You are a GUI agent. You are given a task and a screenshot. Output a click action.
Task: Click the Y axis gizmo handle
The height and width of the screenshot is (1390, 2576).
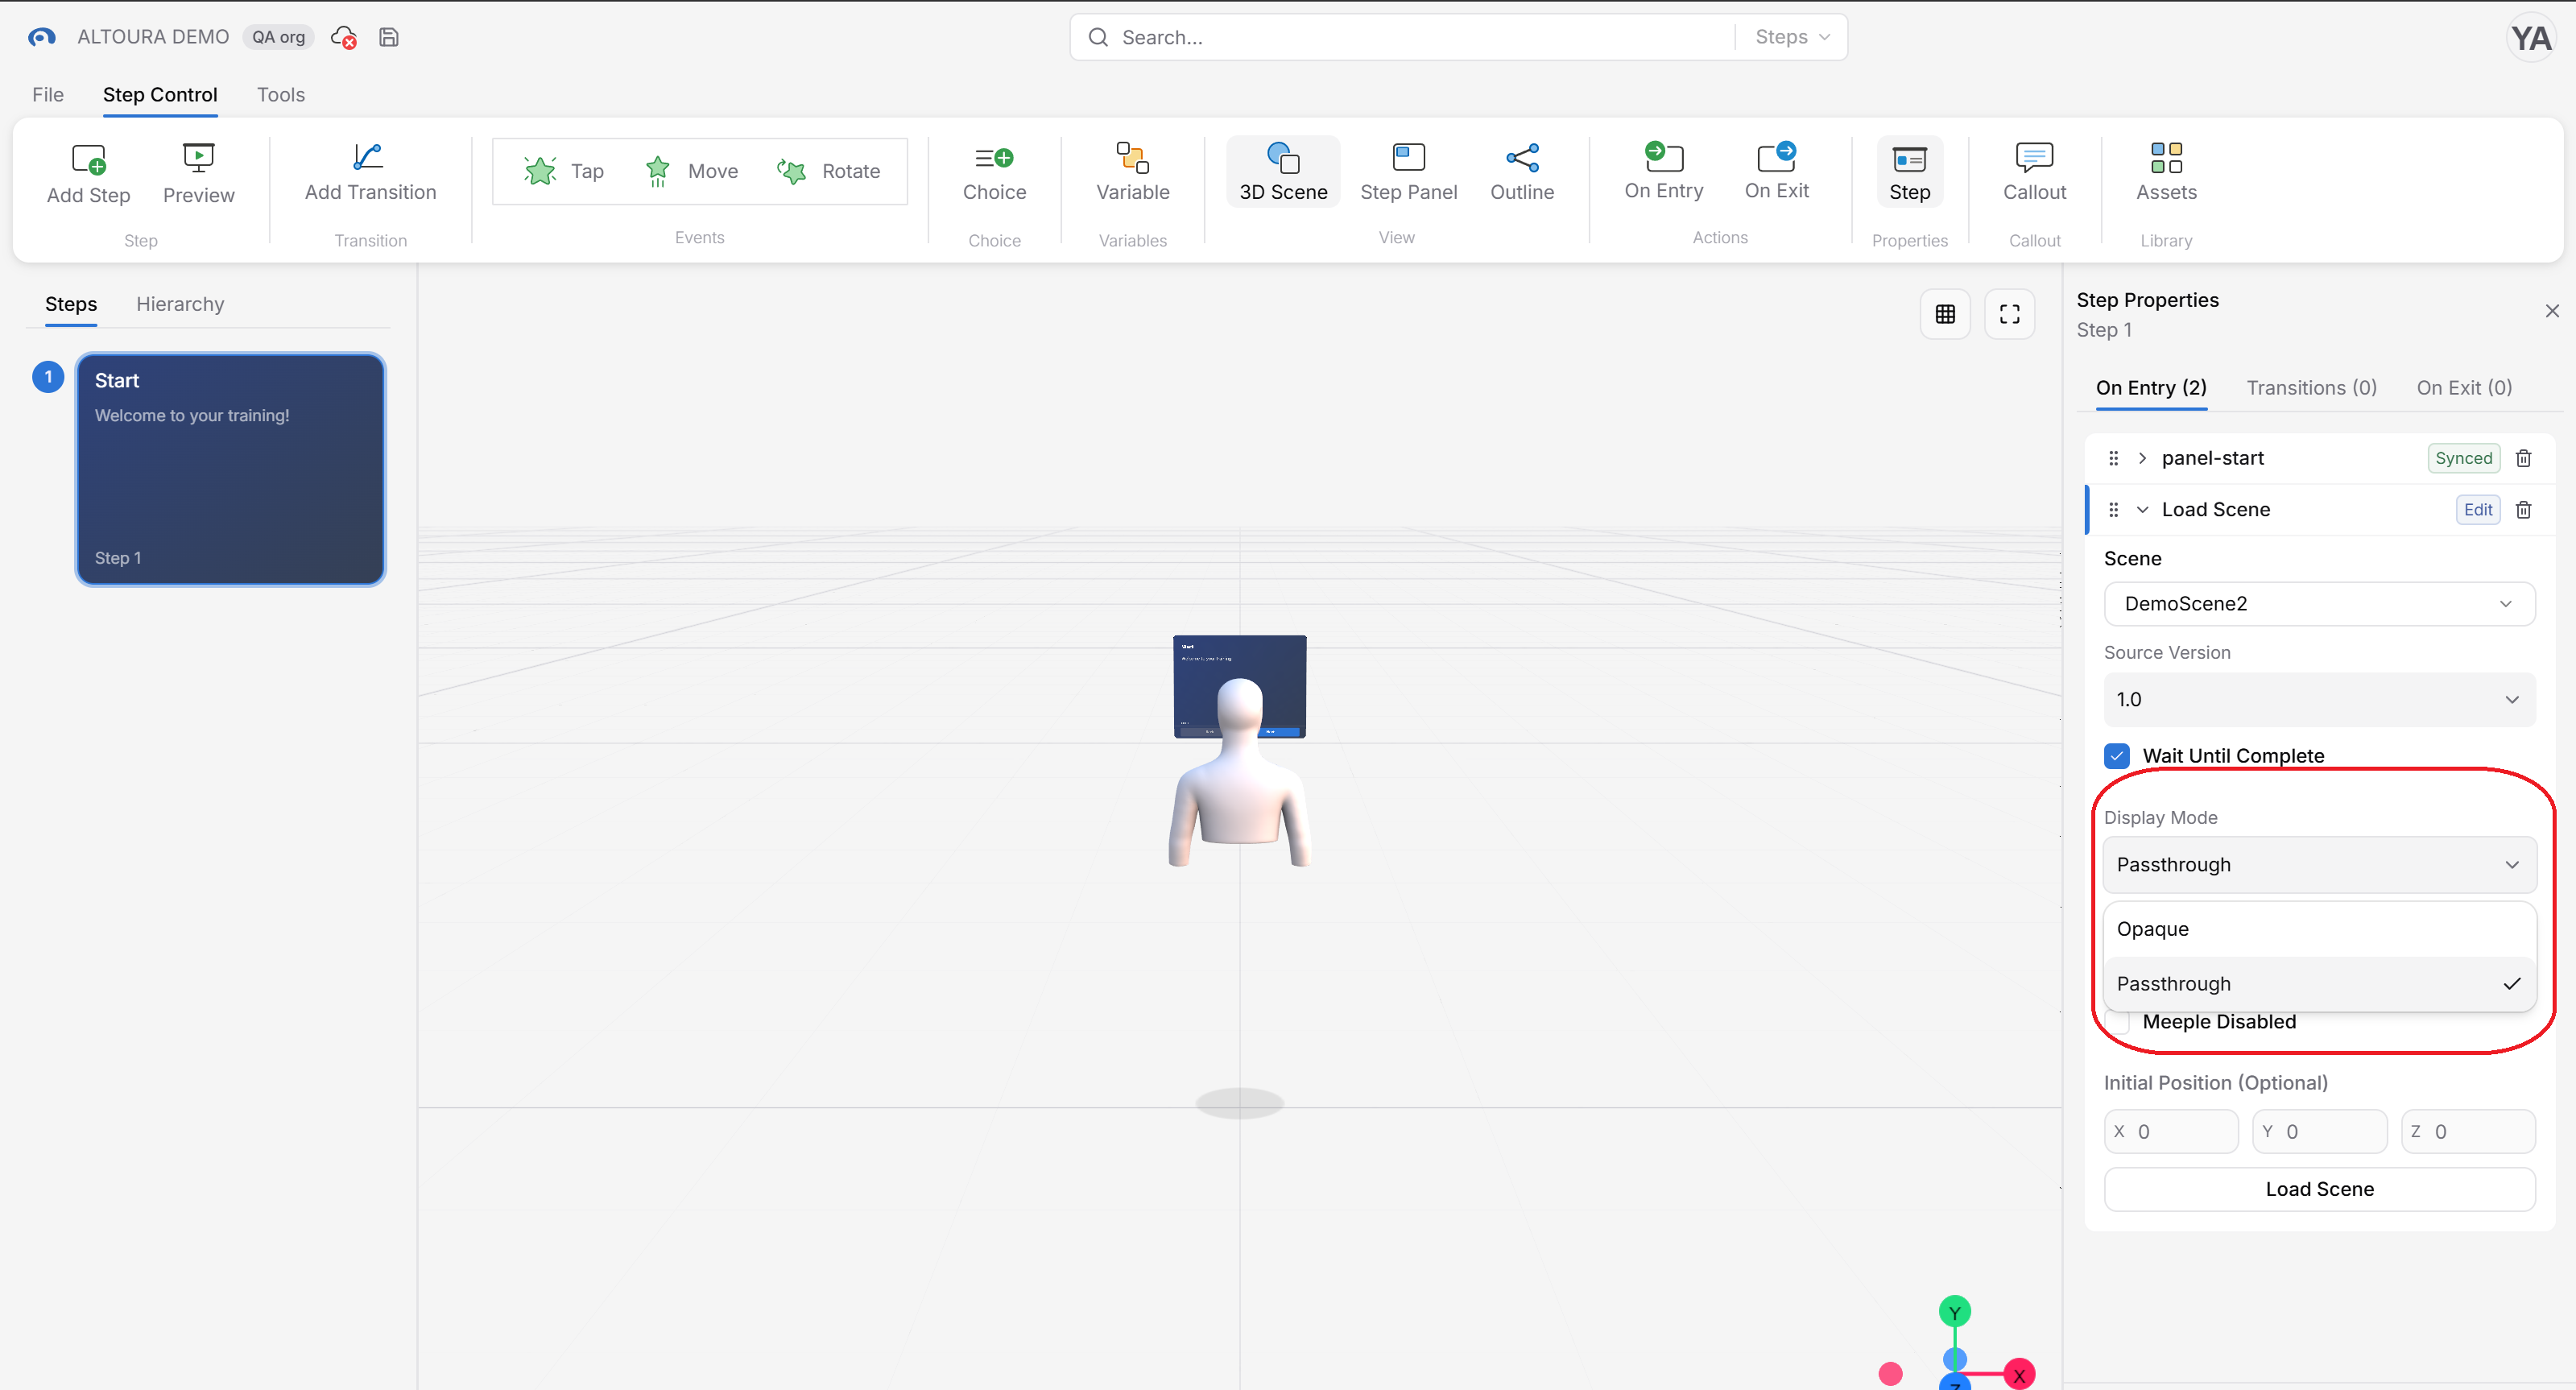[x=1954, y=1312]
